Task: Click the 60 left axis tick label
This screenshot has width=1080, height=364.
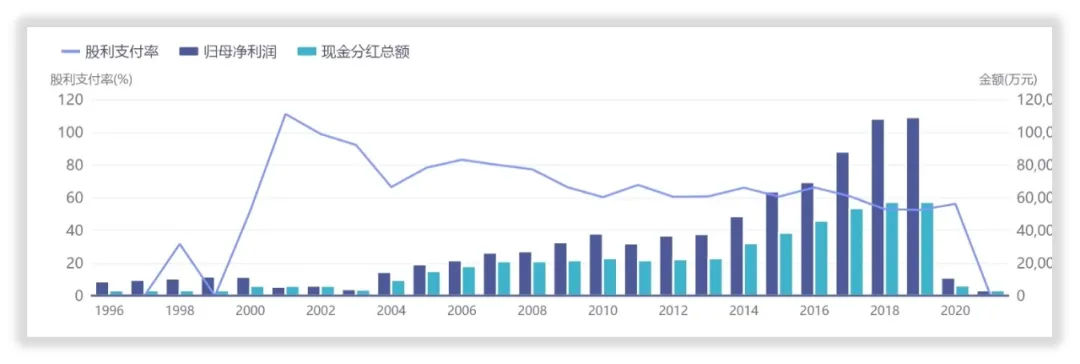Action: 75,198
